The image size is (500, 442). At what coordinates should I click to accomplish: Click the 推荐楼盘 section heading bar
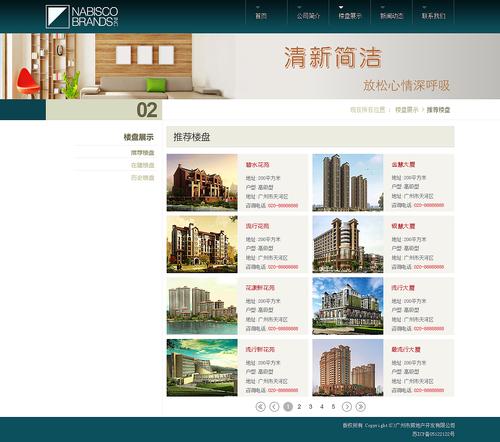[310, 137]
